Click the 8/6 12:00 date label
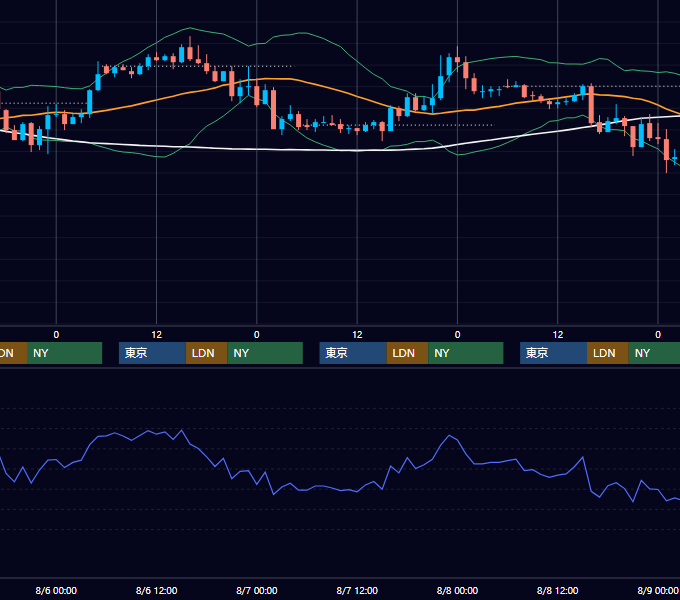680x600 pixels. pyautogui.click(x=157, y=590)
